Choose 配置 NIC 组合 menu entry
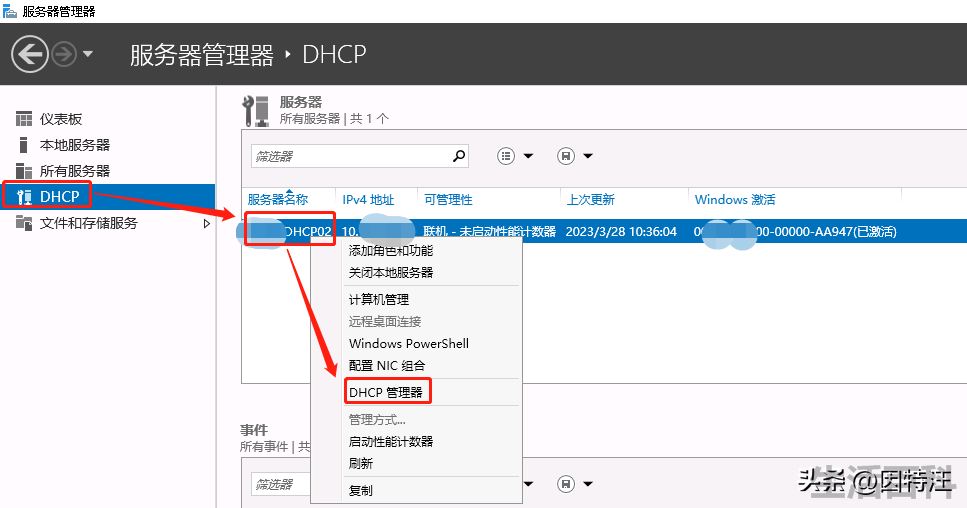 pyautogui.click(x=387, y=365)
